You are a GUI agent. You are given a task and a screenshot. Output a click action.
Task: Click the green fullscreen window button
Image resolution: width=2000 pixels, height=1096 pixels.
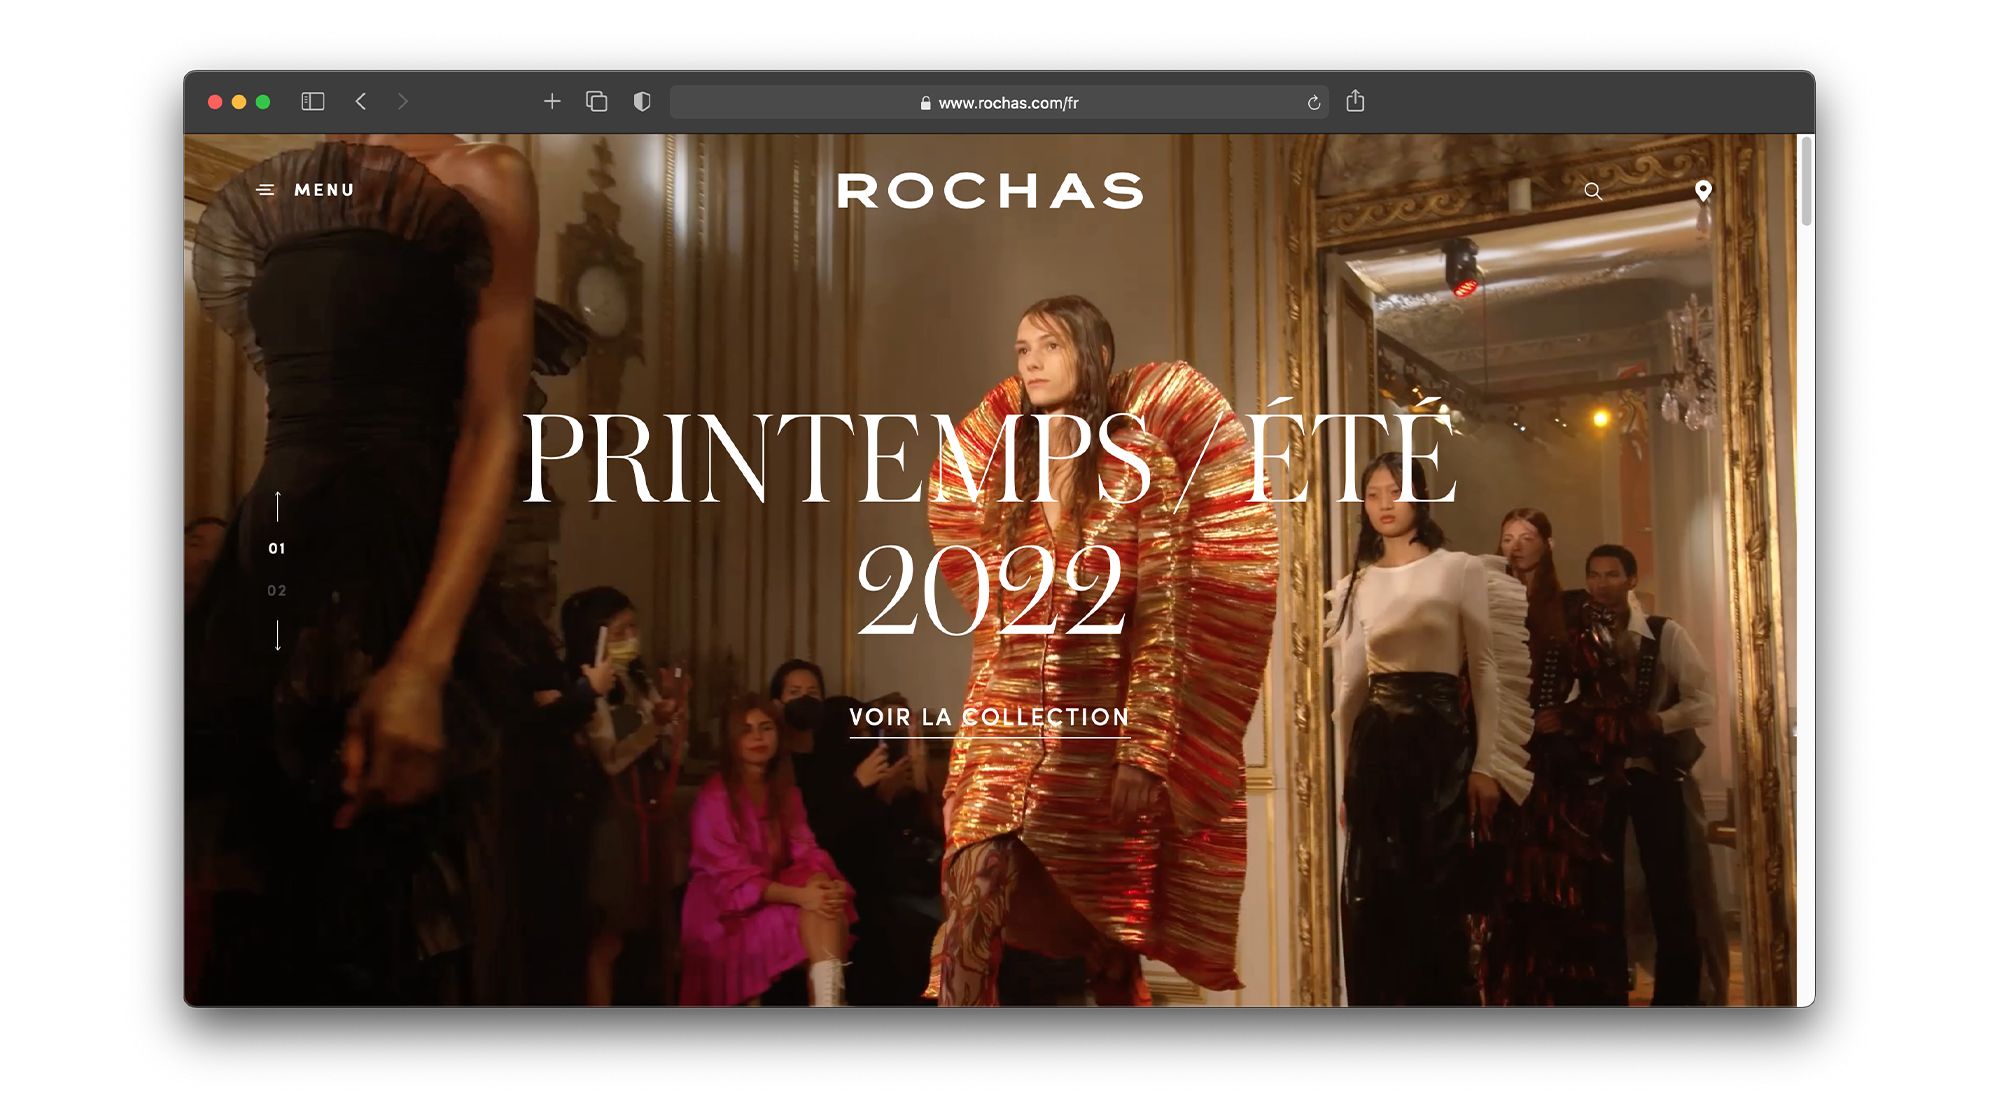click(x=263, y=102)
